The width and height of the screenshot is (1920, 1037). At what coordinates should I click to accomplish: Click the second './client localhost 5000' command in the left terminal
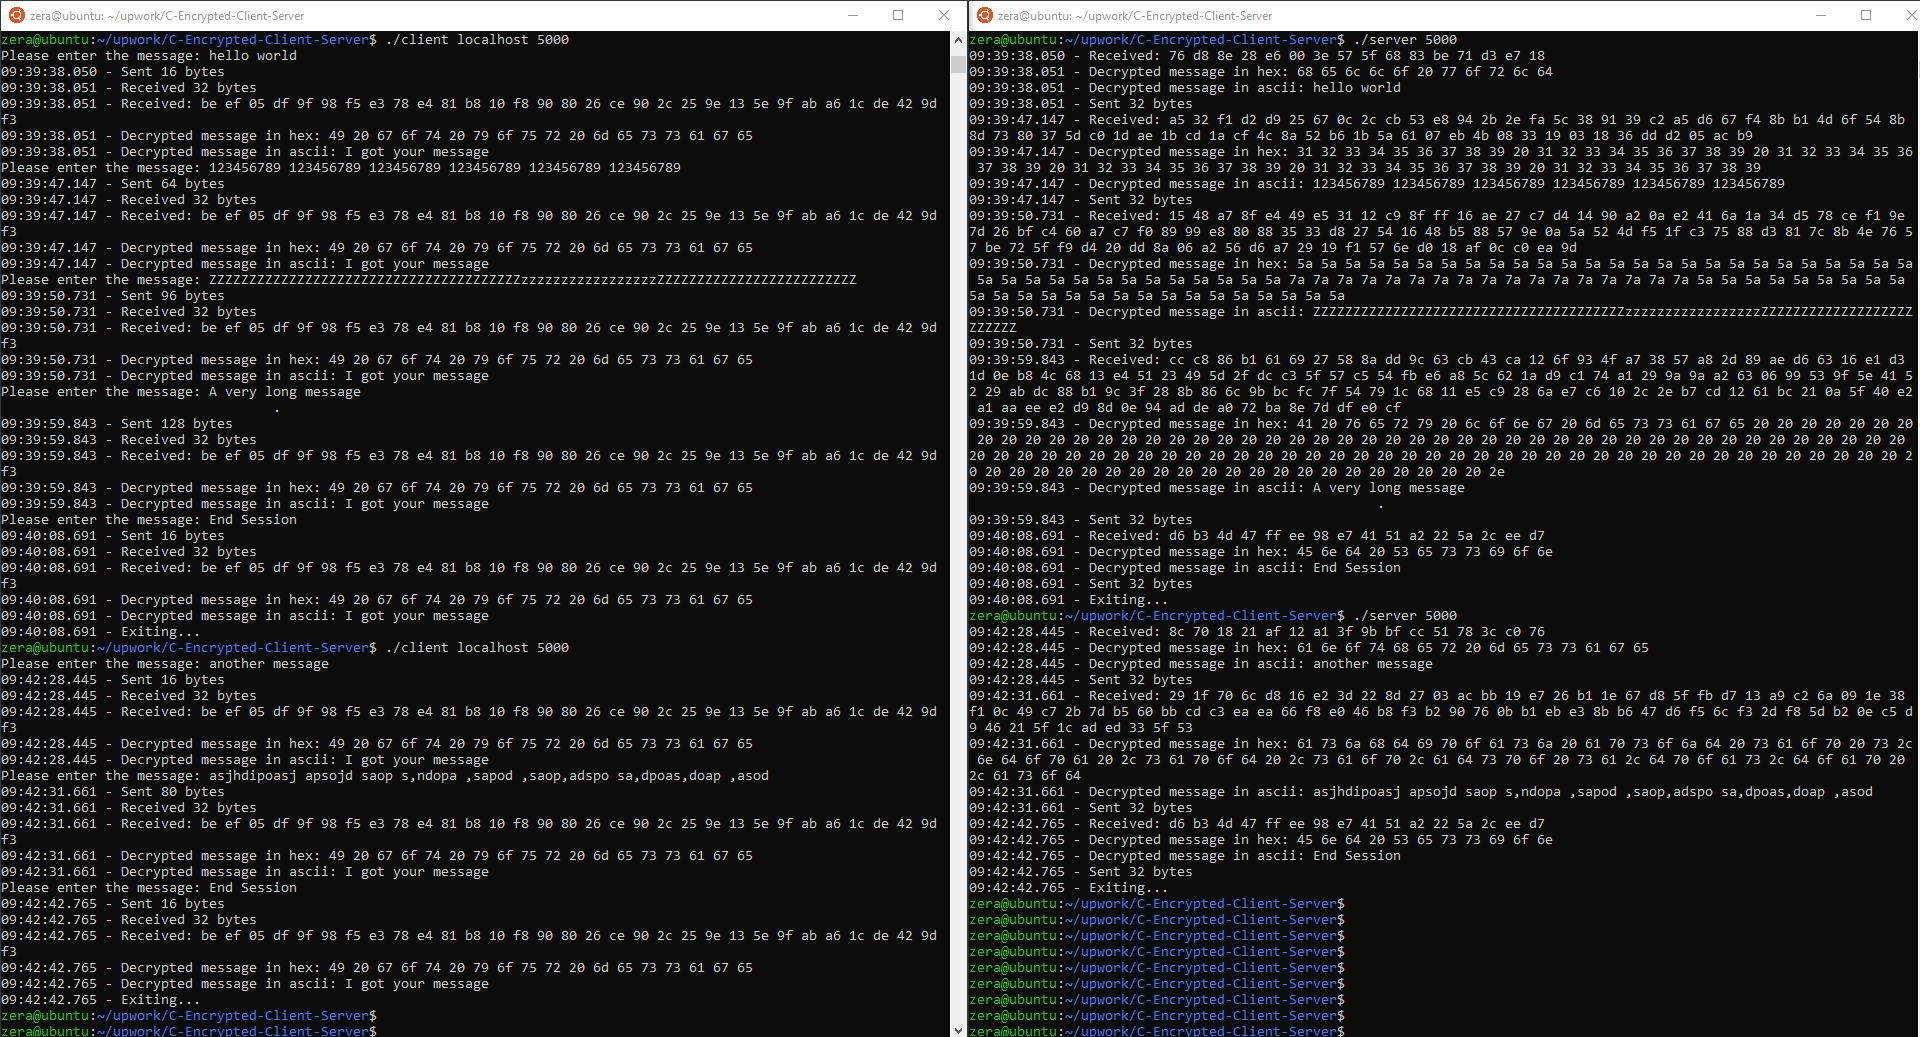477,648
